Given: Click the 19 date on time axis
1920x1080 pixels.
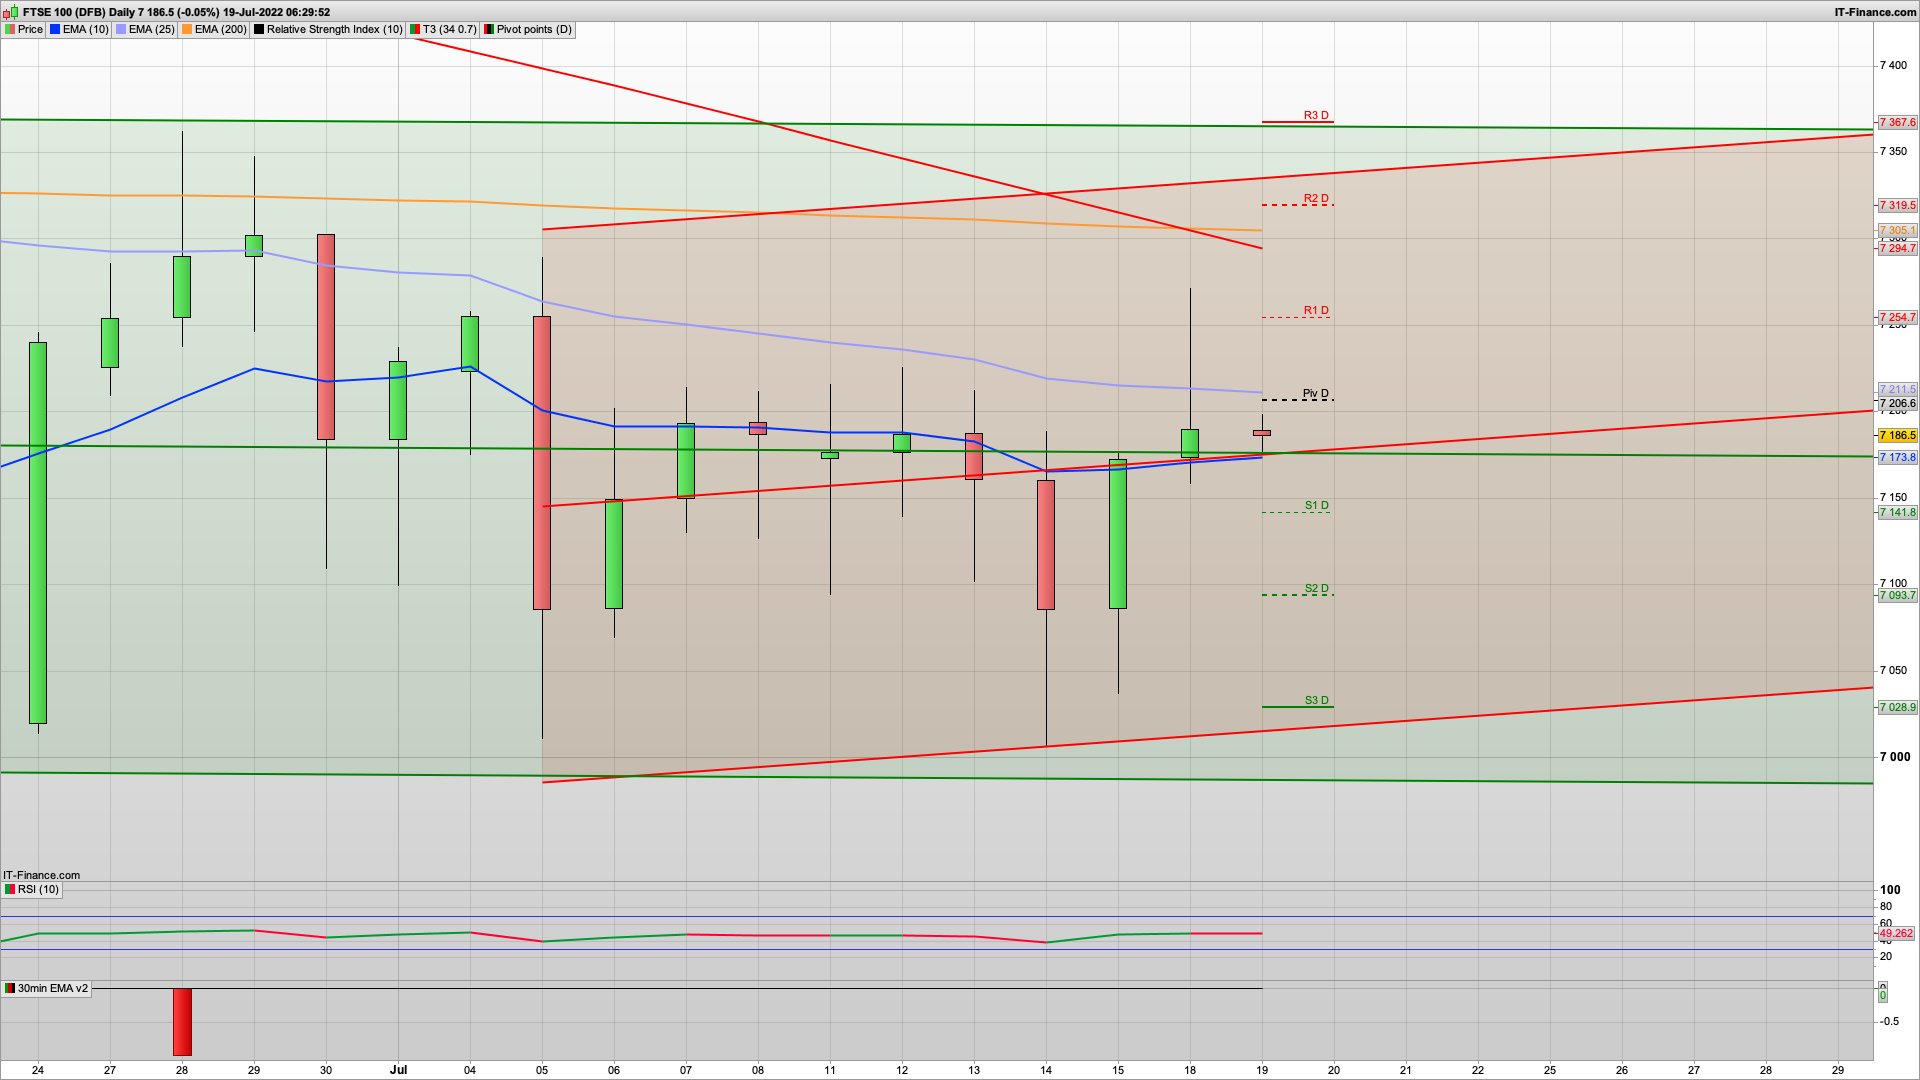Looking at the screenshot, I should coord(1262,1070).
